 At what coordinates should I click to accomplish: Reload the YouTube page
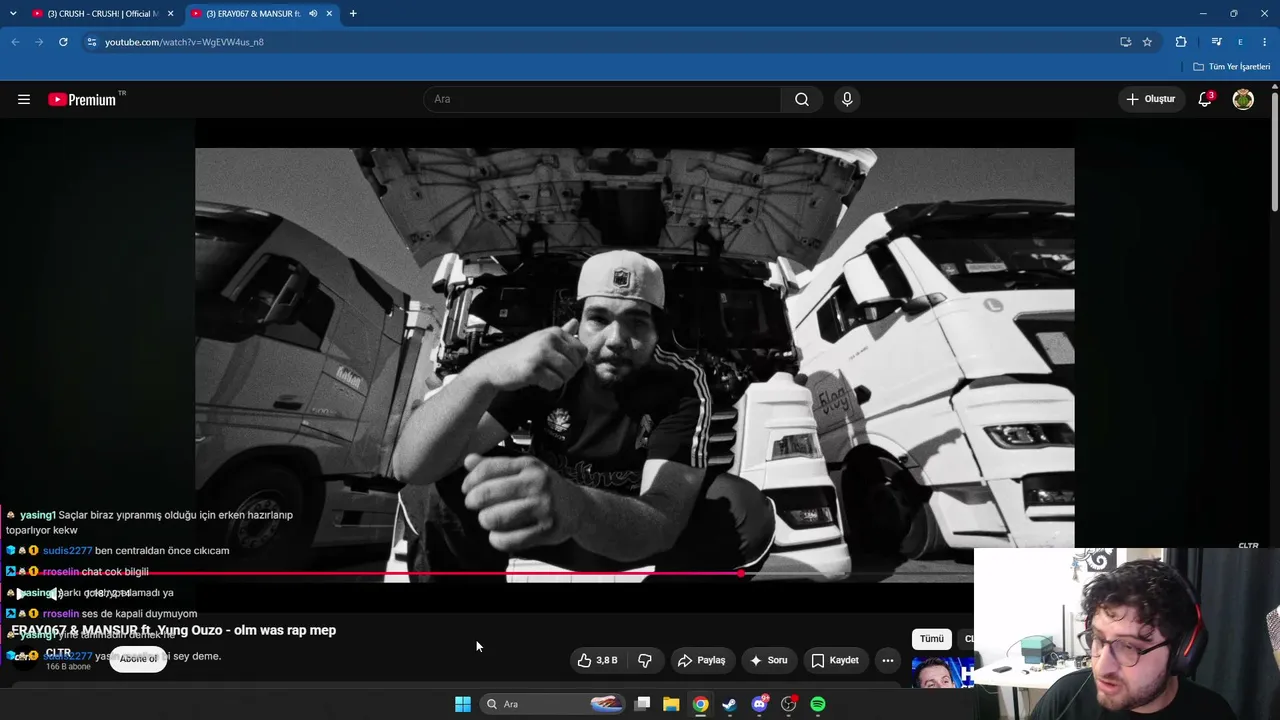coord(63,42)
